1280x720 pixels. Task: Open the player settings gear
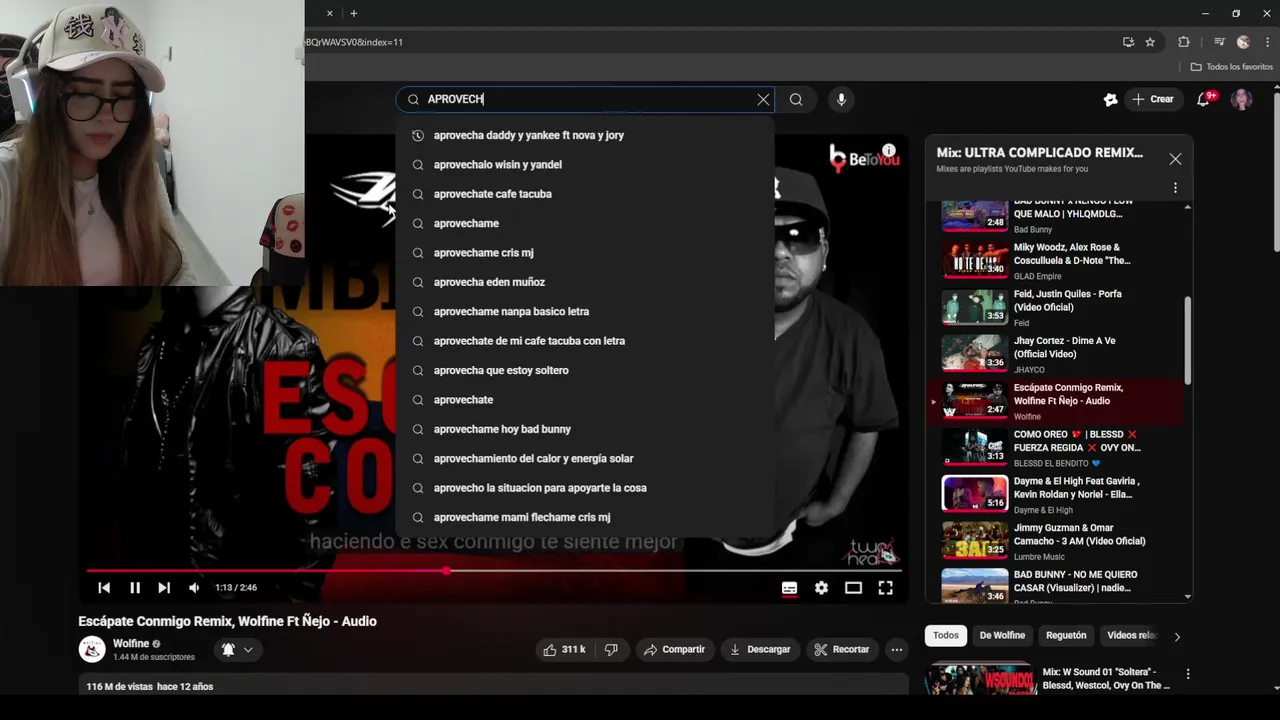[x=821, y=588]
